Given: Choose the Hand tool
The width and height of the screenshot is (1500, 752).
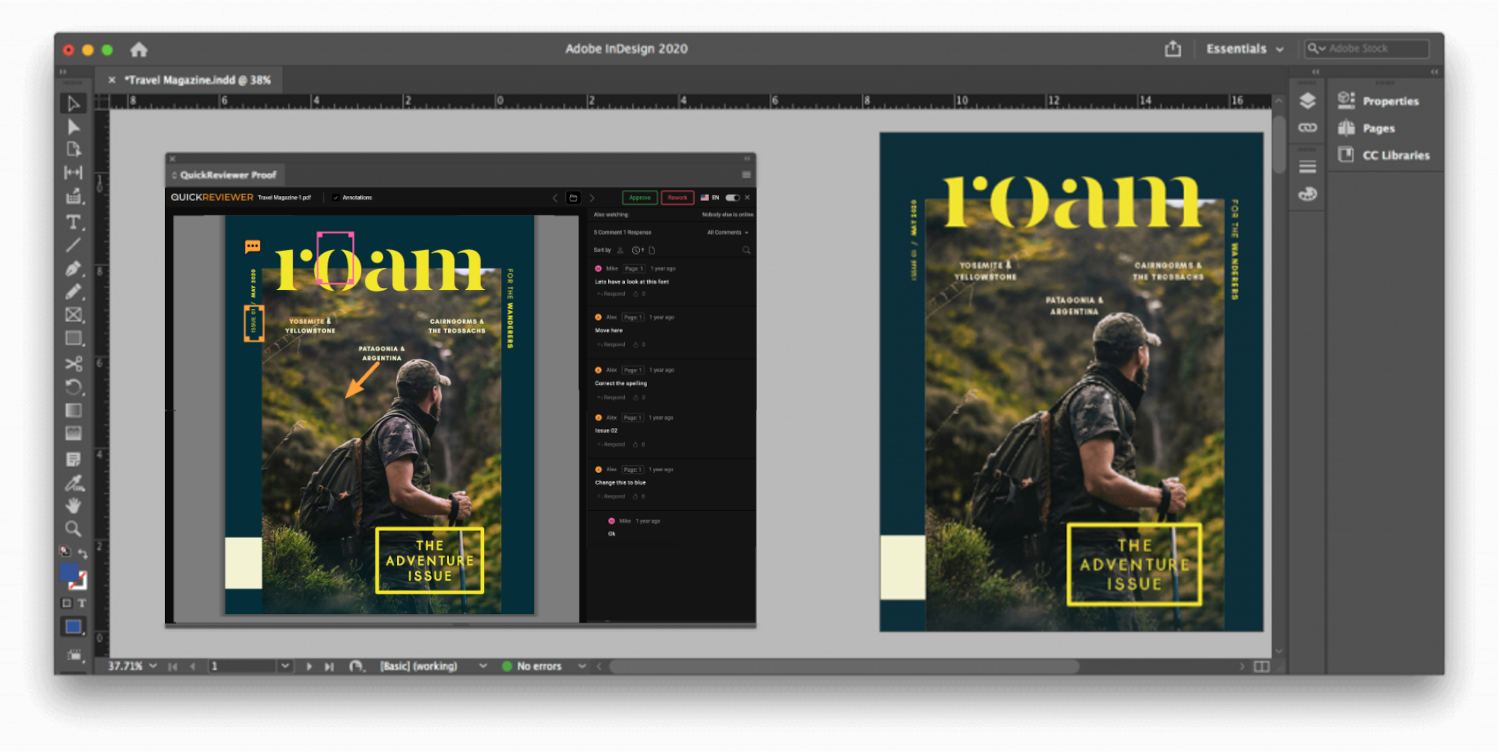Looking at the screenshot, I should click(73, 505).
